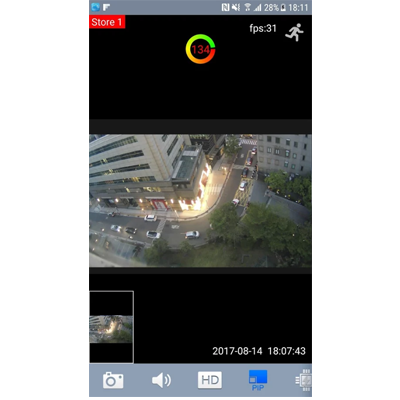This screenshot has height=400, width=400.
Task: Tap the cellular signal strength icon
Action: [257, 7]
